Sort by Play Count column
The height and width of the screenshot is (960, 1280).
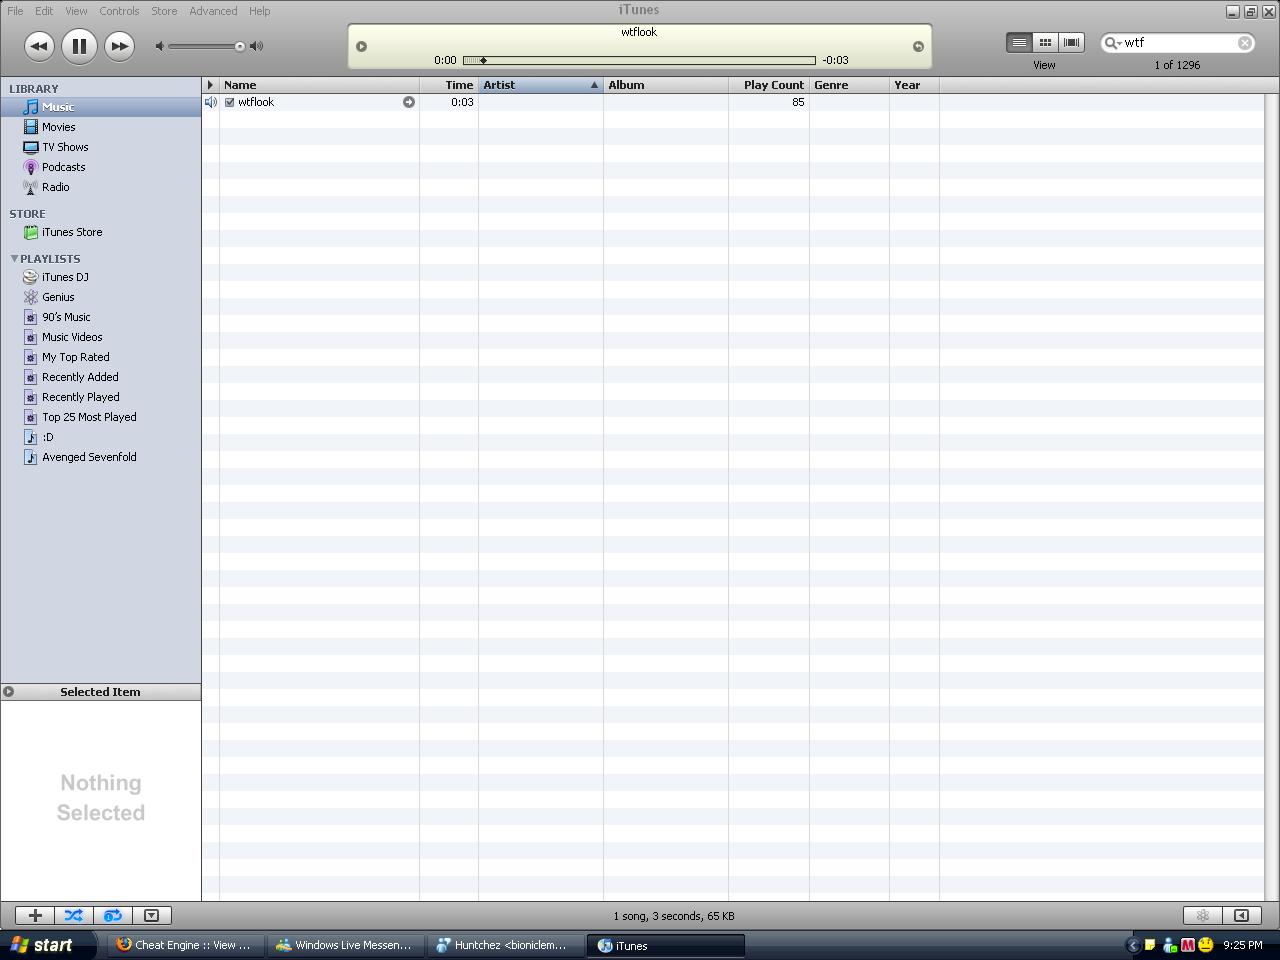pos(769,85)
